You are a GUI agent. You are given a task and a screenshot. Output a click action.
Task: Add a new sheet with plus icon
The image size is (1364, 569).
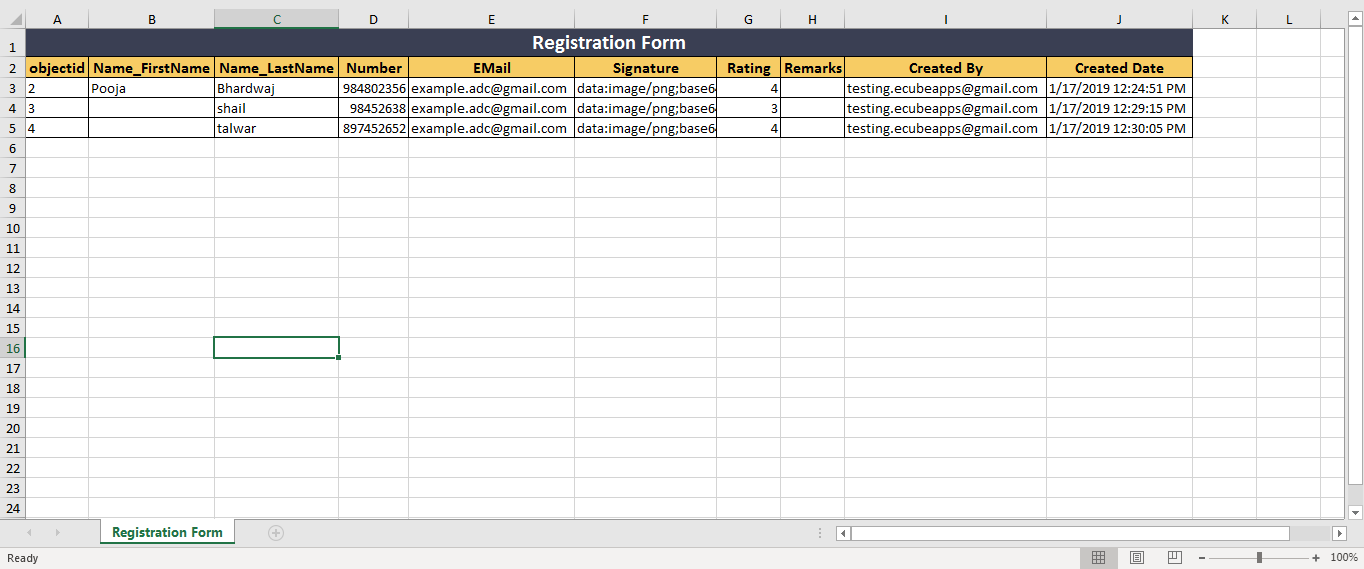[276, 533]
